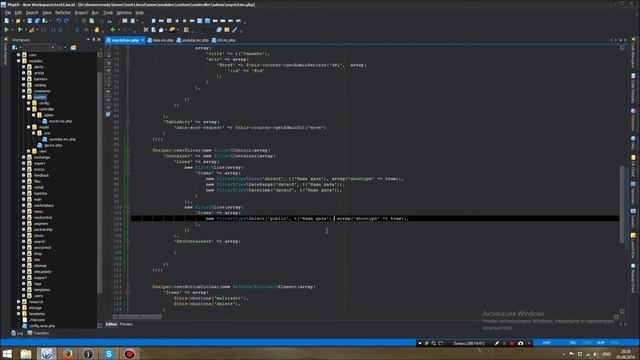Open the Window menu
Image resolution: width=640 pixels, height=360 pixels.
pos(124,13)
